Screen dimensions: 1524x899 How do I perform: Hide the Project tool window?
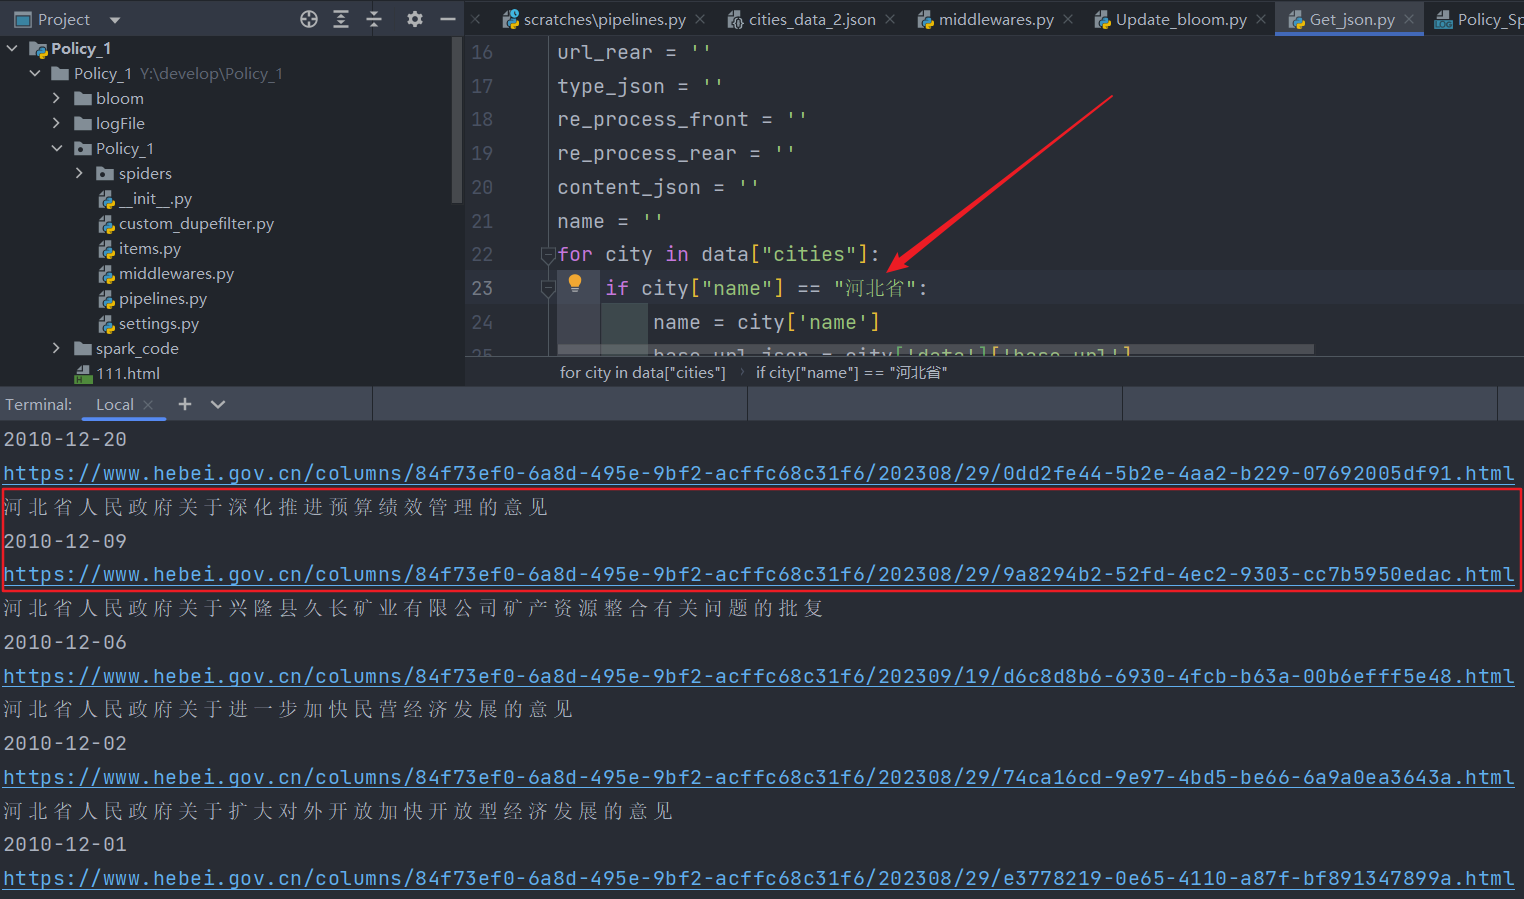pyautogui.click(x=447, y=19)
